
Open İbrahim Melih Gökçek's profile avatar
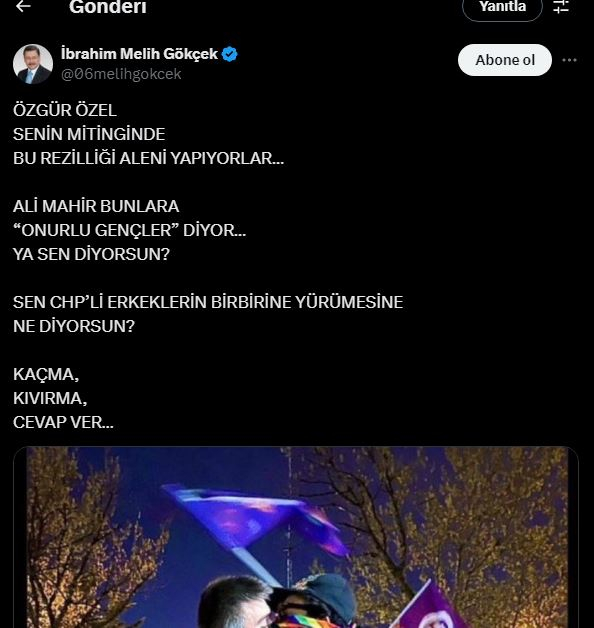point(33,64)
